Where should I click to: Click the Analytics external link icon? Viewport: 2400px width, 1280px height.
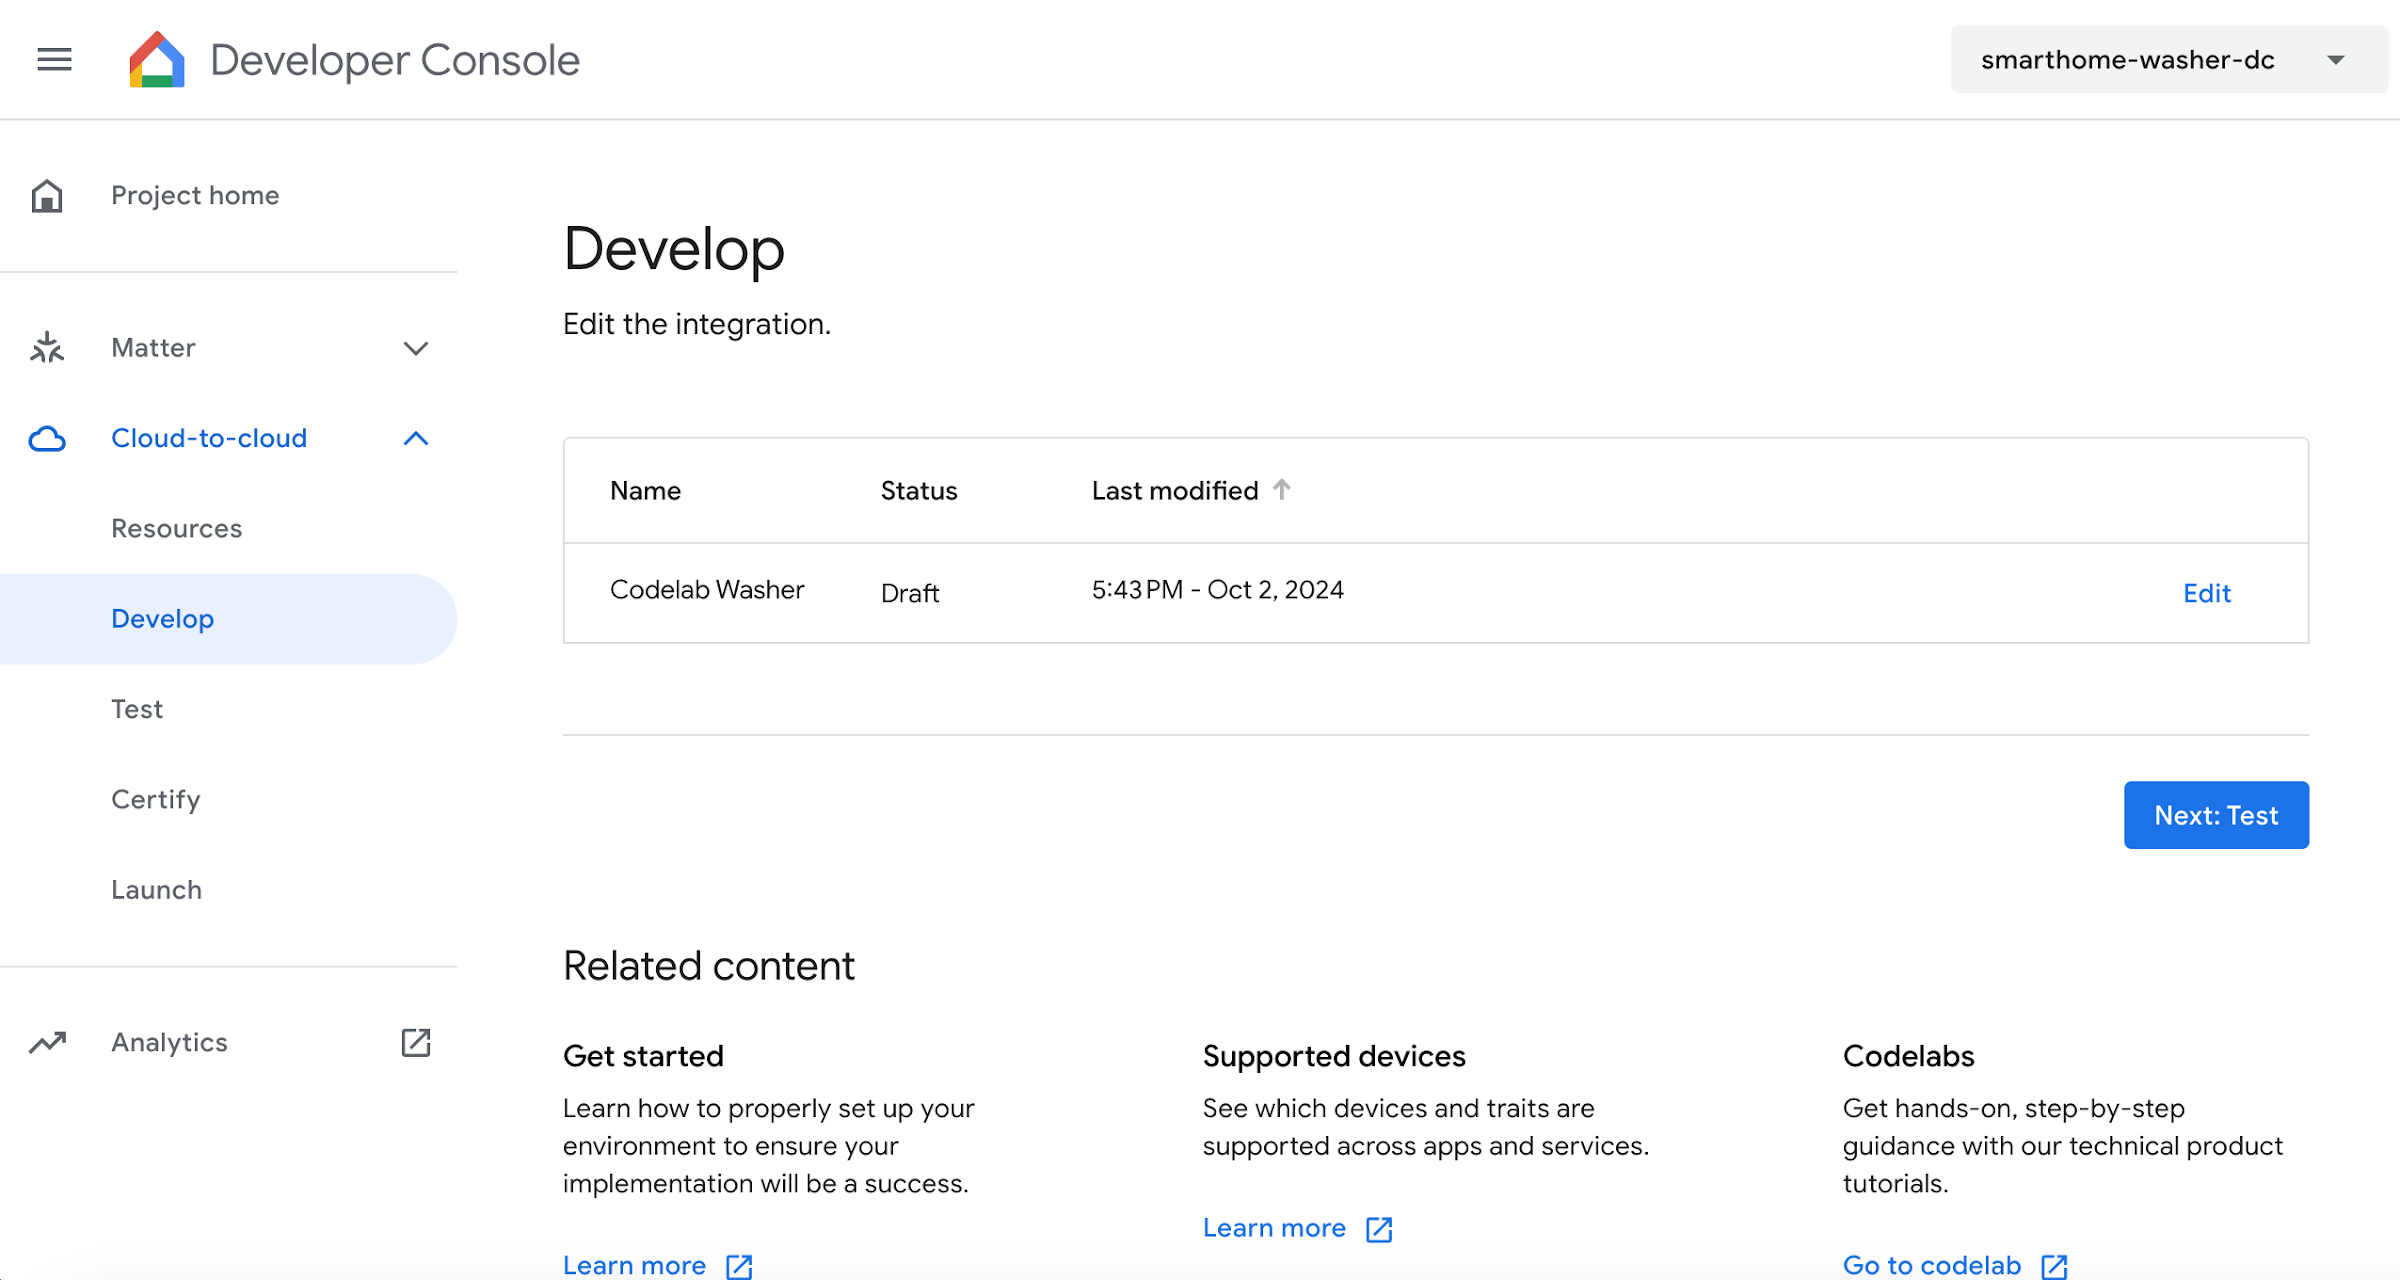click(416, 1042)
